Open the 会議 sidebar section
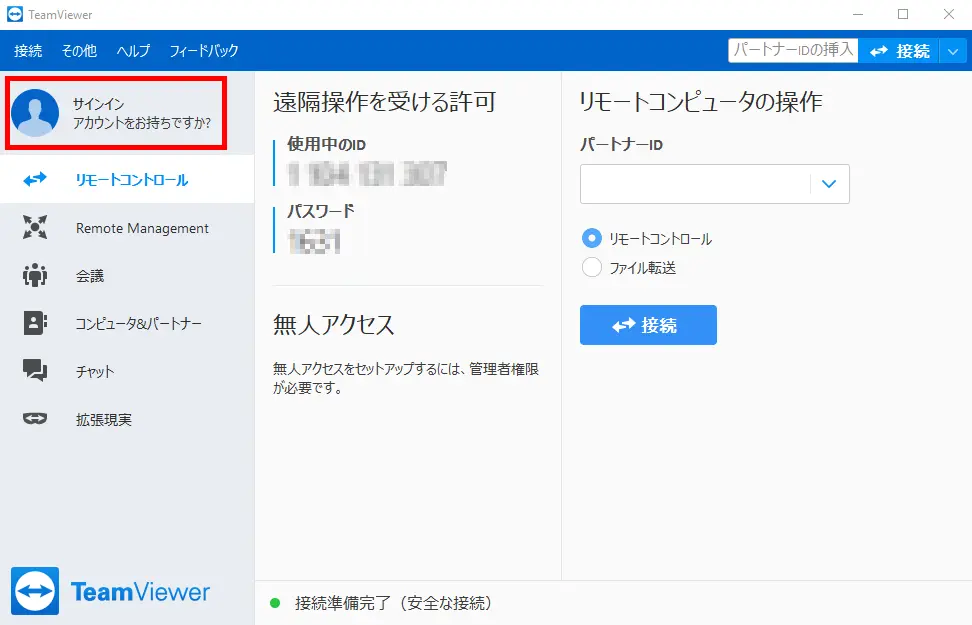 pyautogui.click(x=127, y=275)
